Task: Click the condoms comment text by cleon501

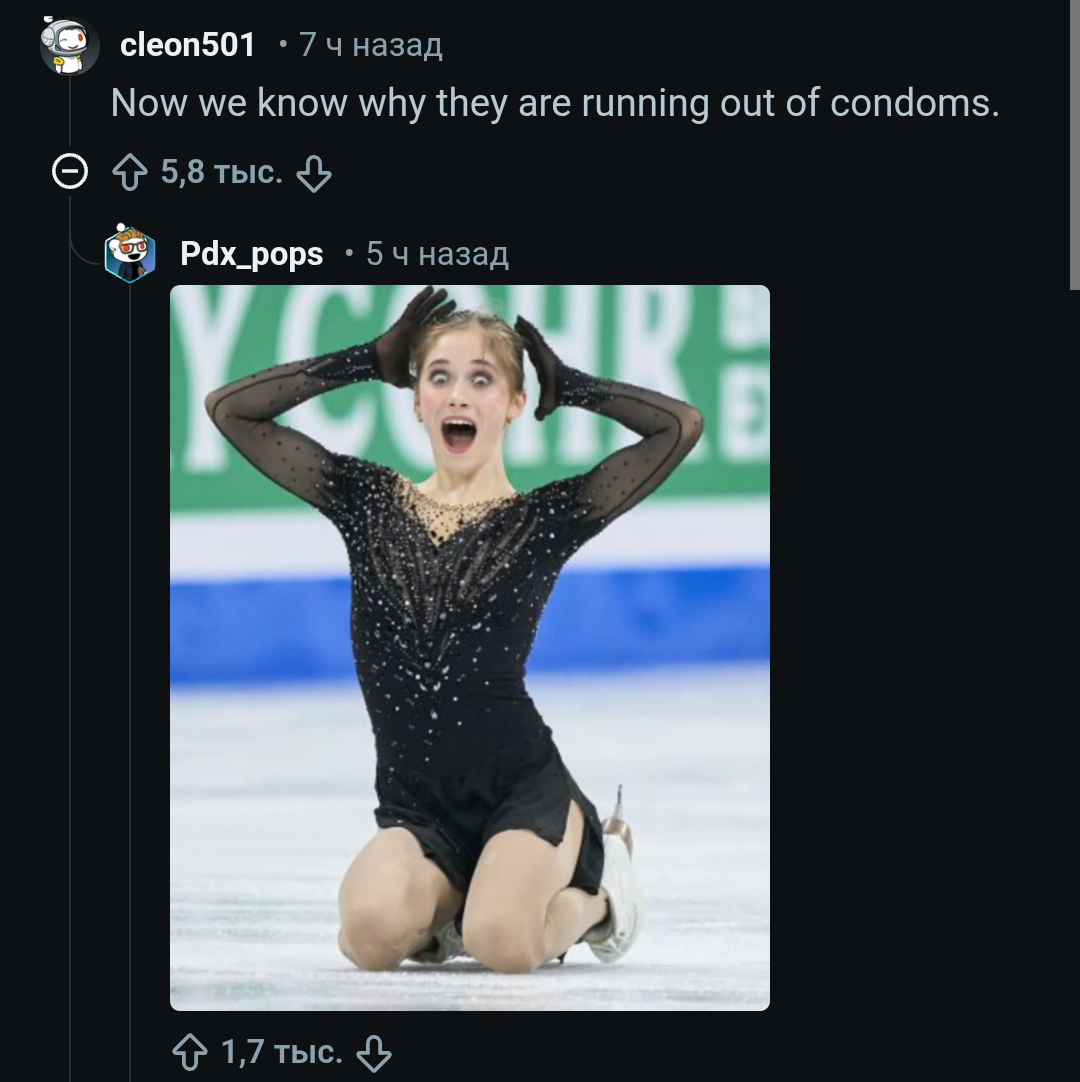Action: point(555,103)
